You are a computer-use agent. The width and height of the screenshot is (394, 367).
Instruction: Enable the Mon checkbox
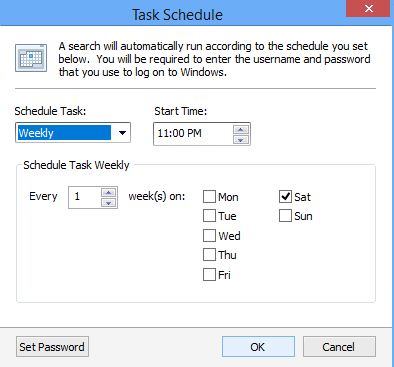(x=209, y=197)
